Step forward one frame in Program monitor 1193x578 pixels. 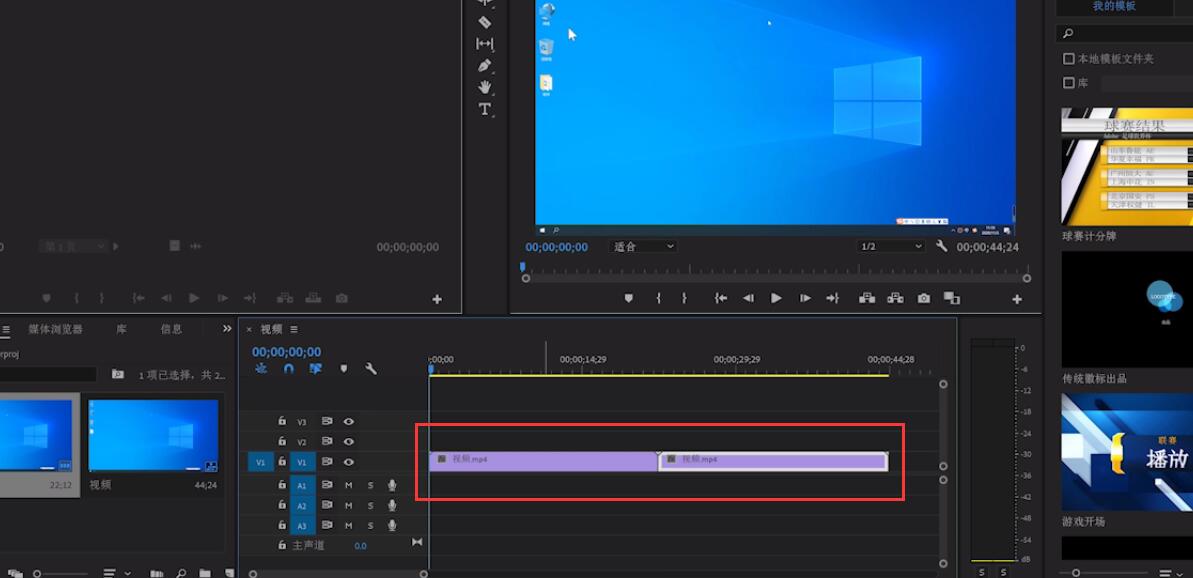click(x=805, y=299)
